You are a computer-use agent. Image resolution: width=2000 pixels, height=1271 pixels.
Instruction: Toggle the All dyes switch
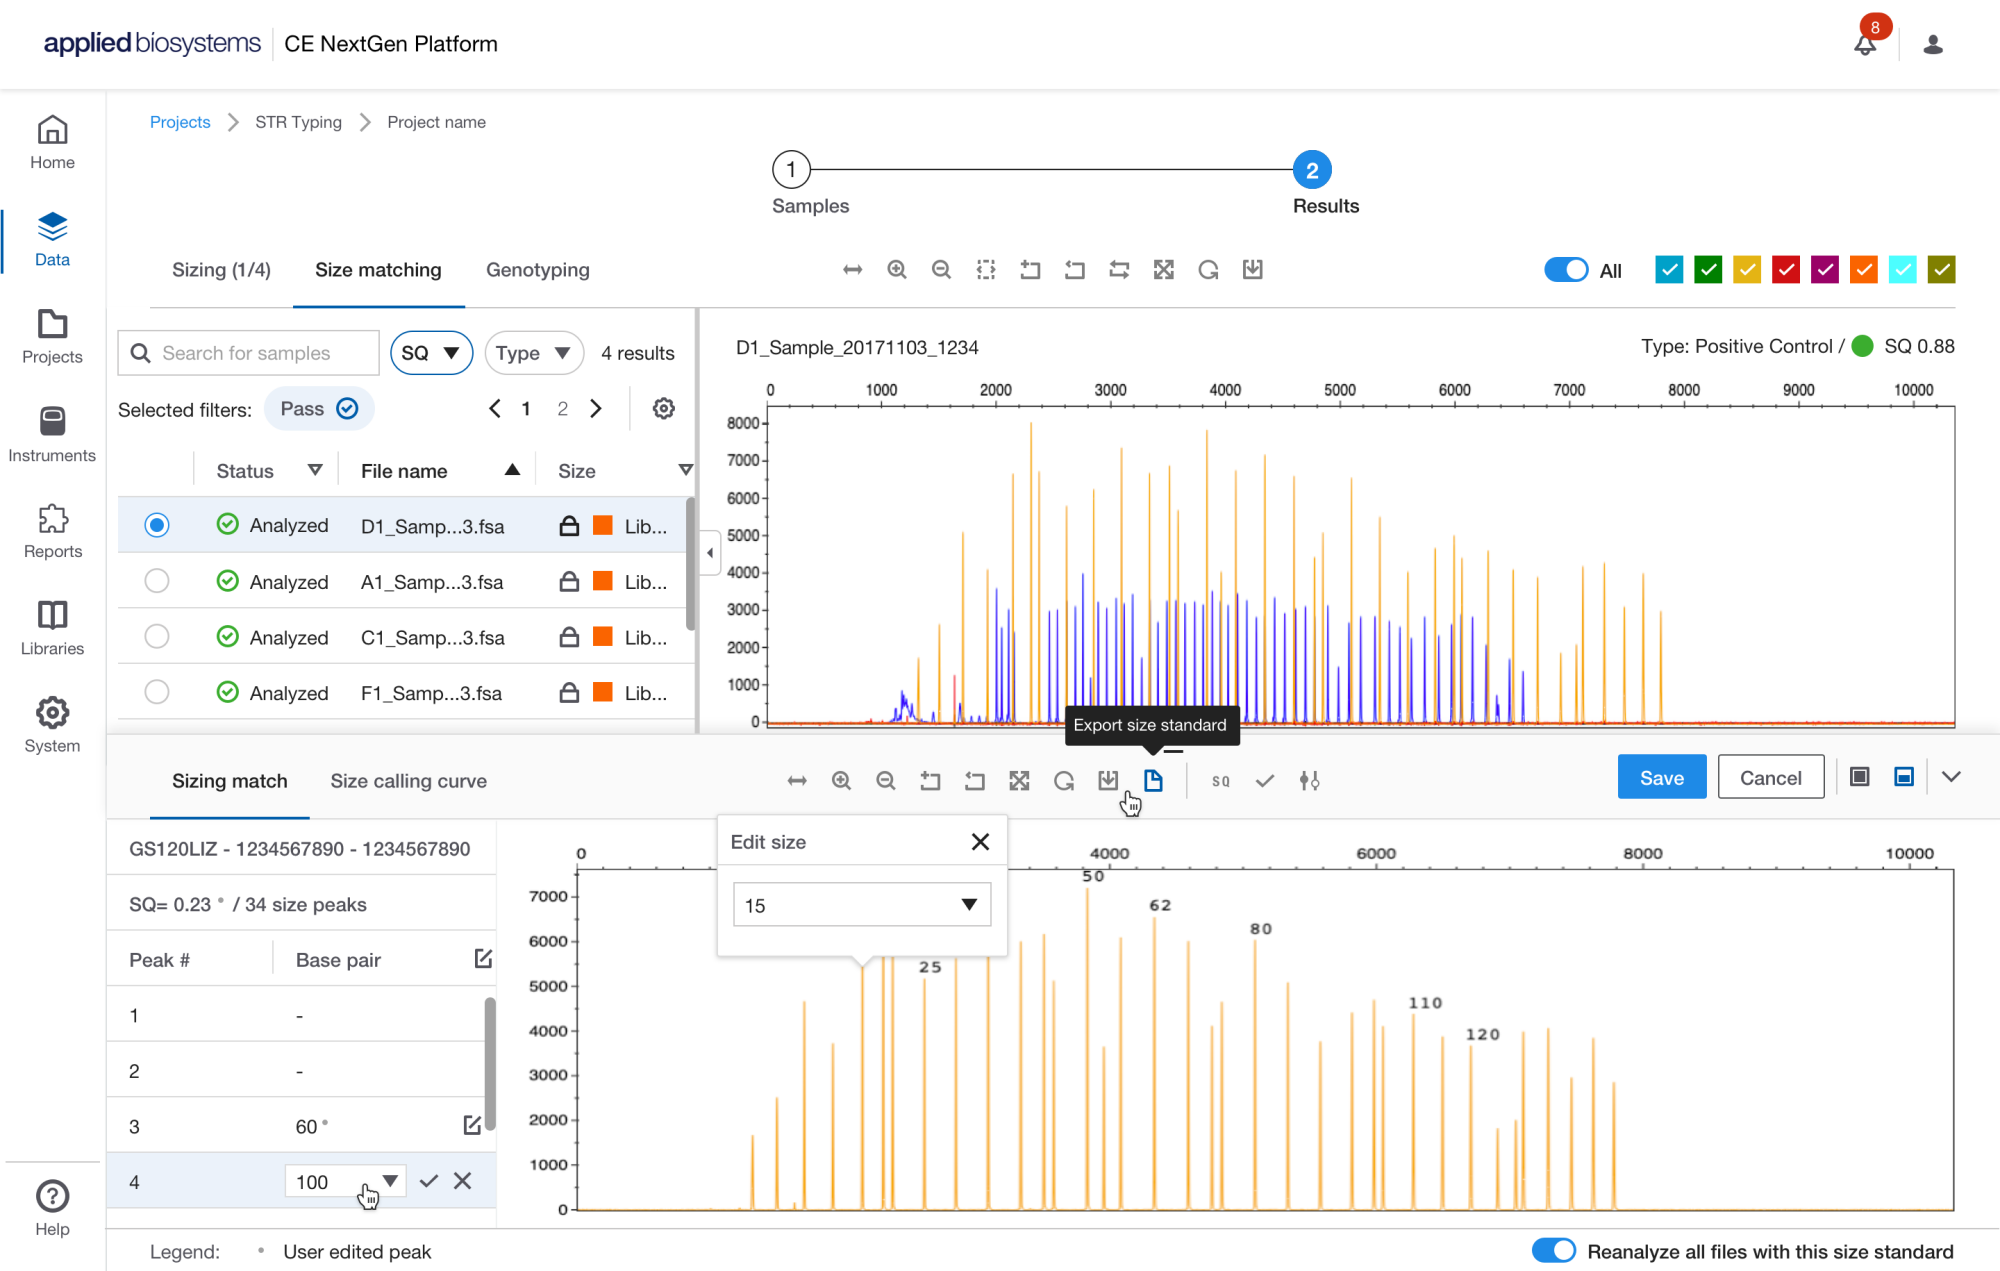(1566, 270)
